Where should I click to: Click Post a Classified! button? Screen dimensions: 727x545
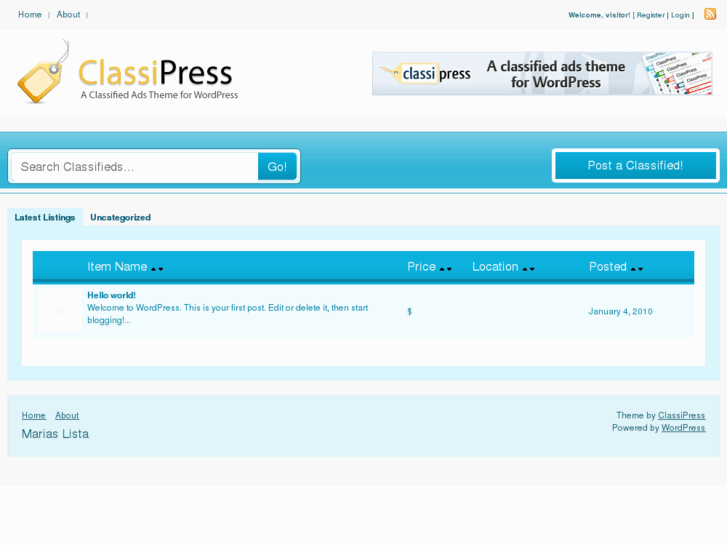(x=635, y=166)
